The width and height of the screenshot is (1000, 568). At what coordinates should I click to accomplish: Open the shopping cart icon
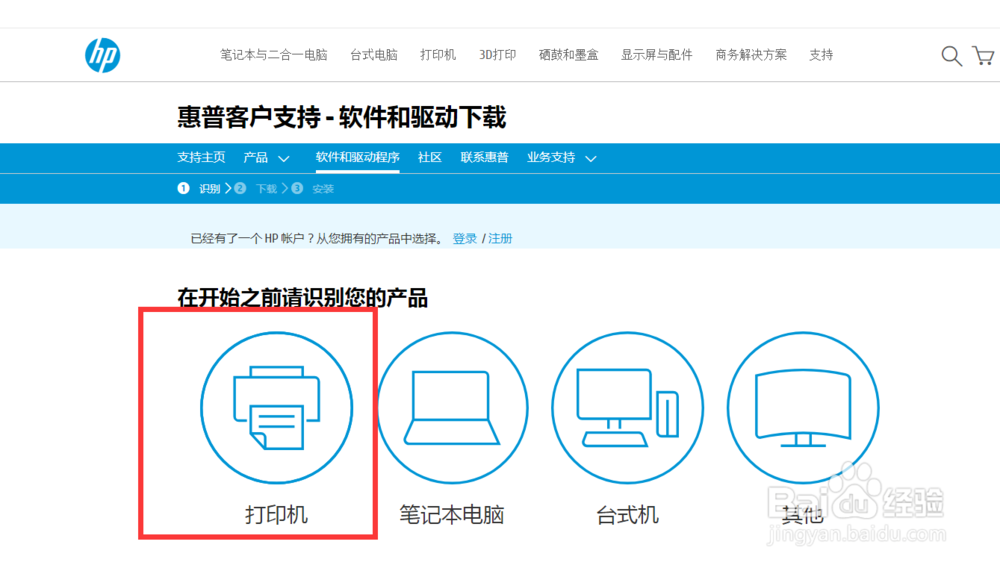click(983, 55)
